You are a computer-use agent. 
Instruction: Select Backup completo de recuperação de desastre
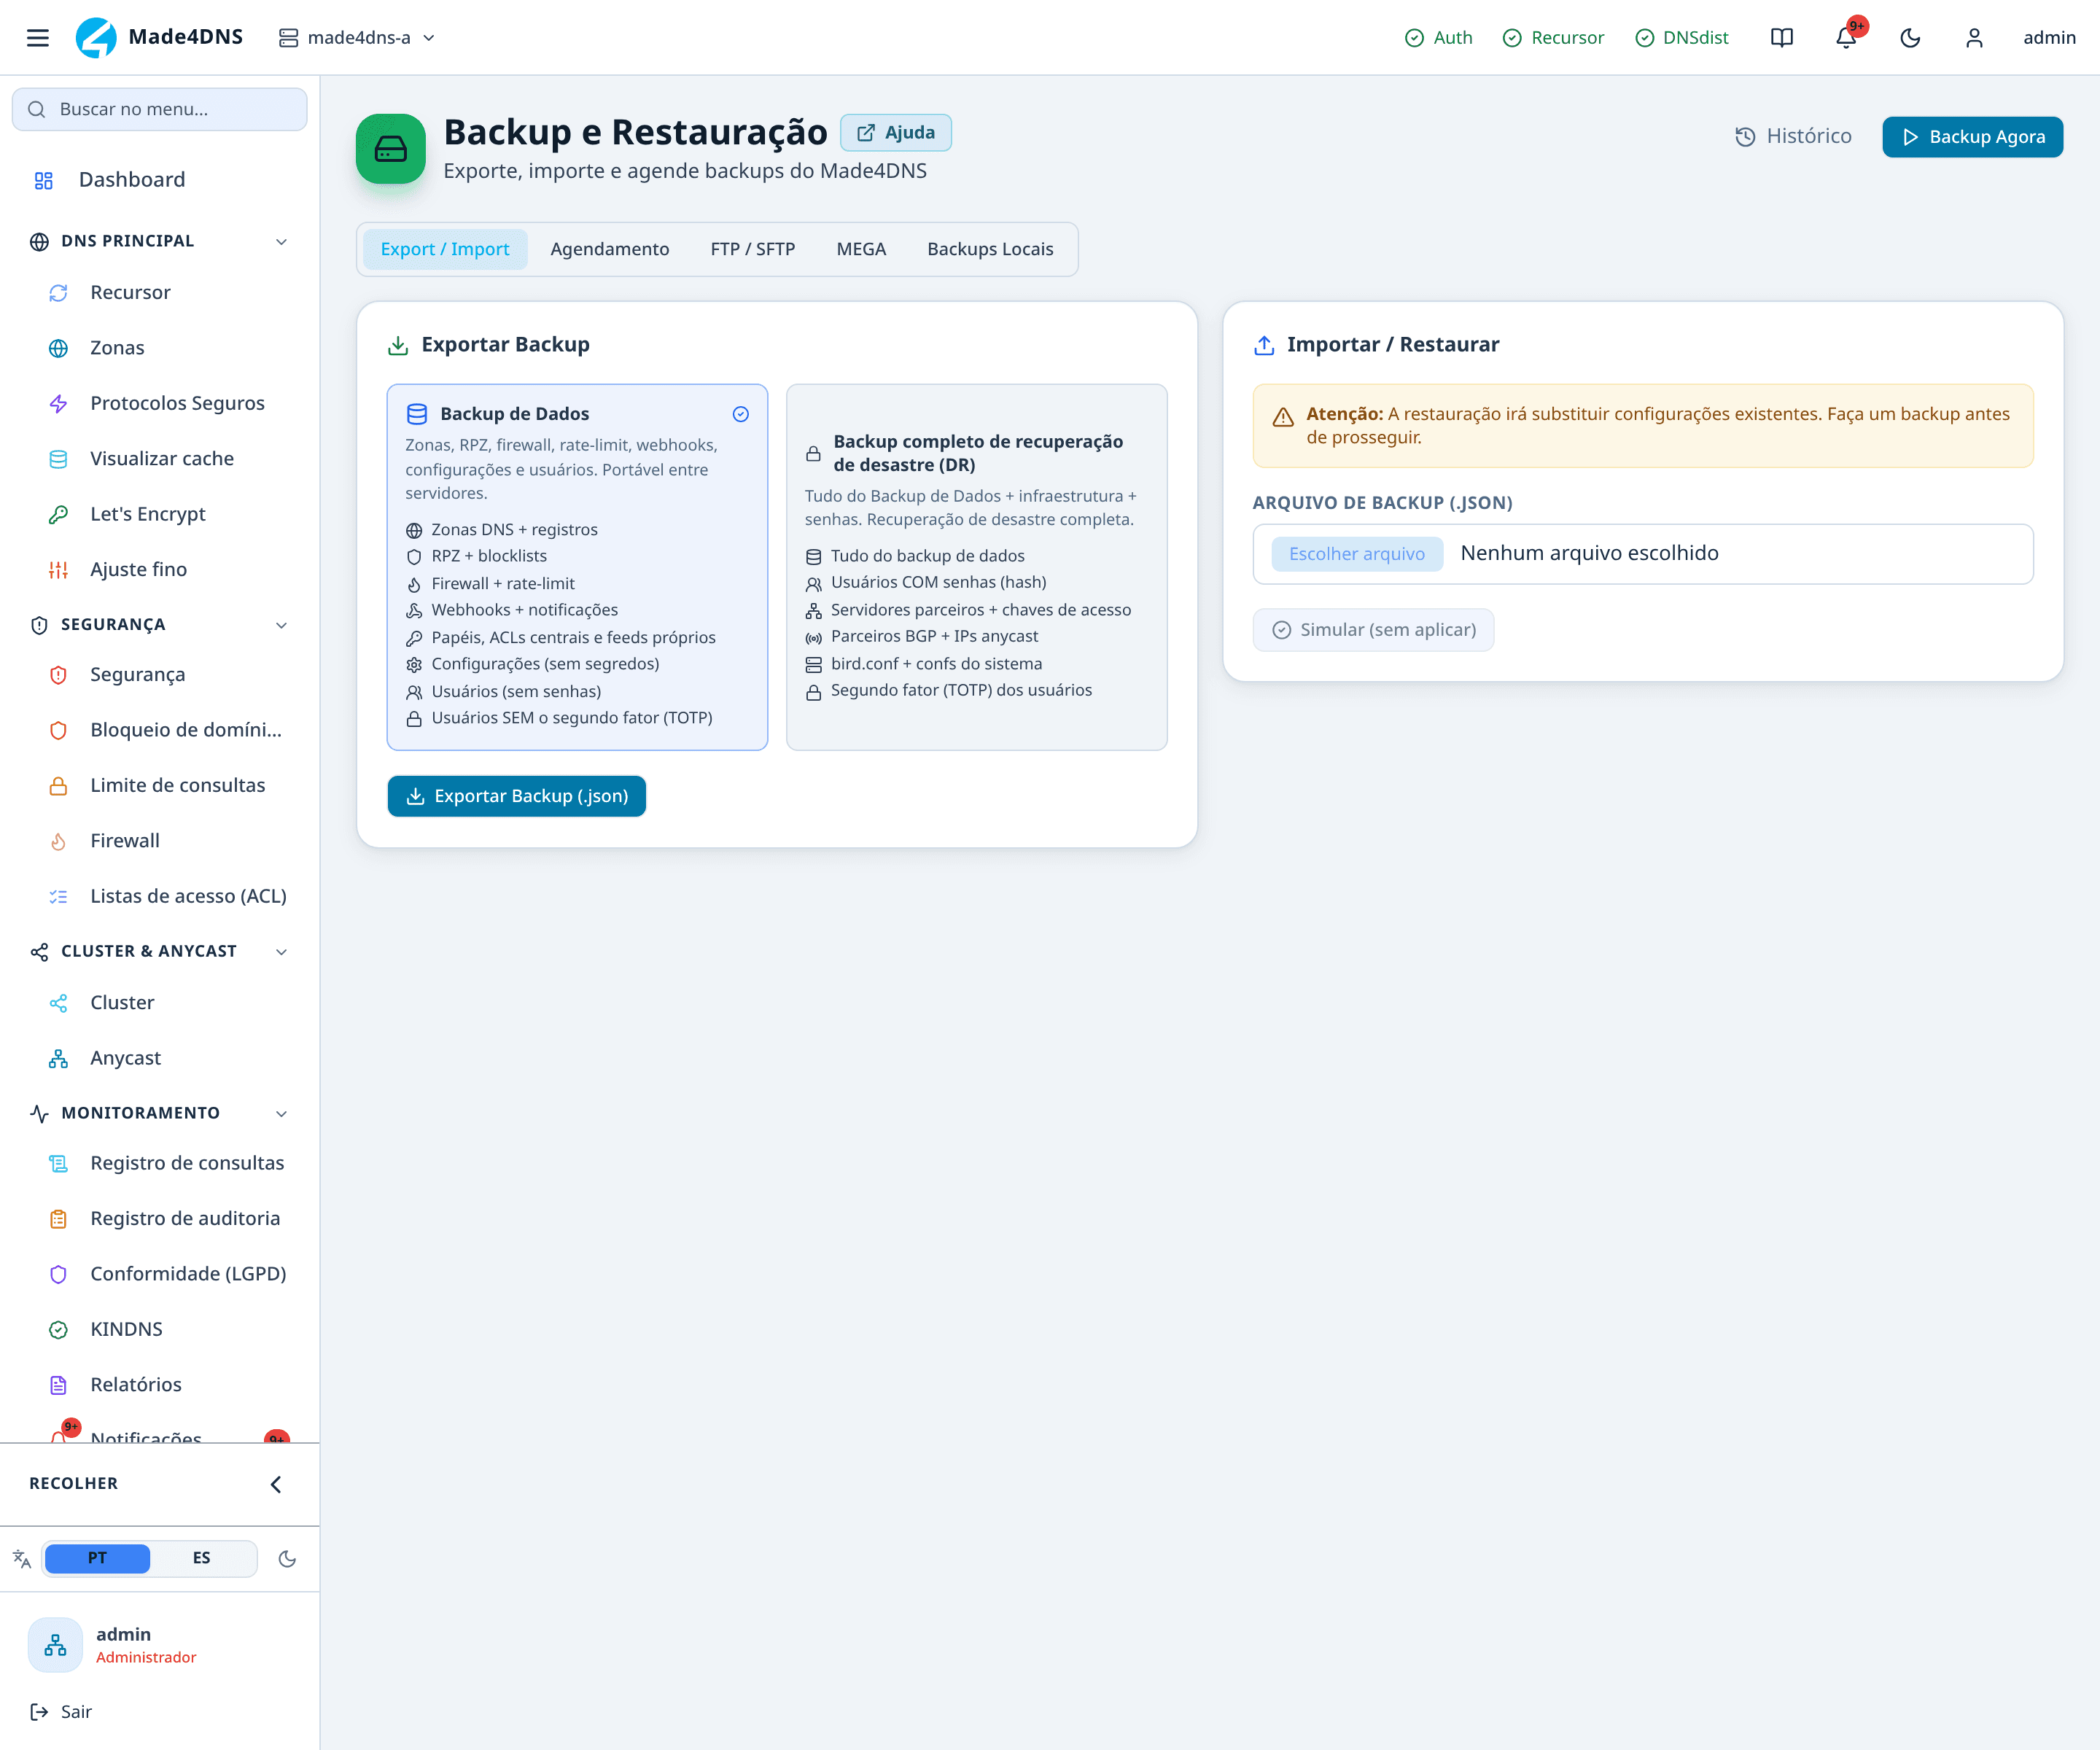point(977,567)
